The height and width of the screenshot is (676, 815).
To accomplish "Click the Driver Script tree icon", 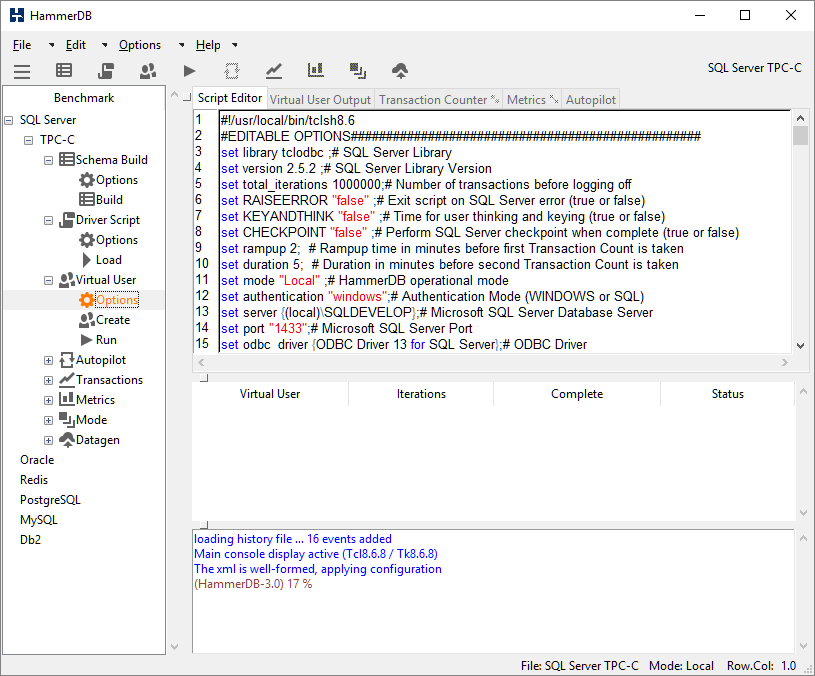I will (67, 220).
